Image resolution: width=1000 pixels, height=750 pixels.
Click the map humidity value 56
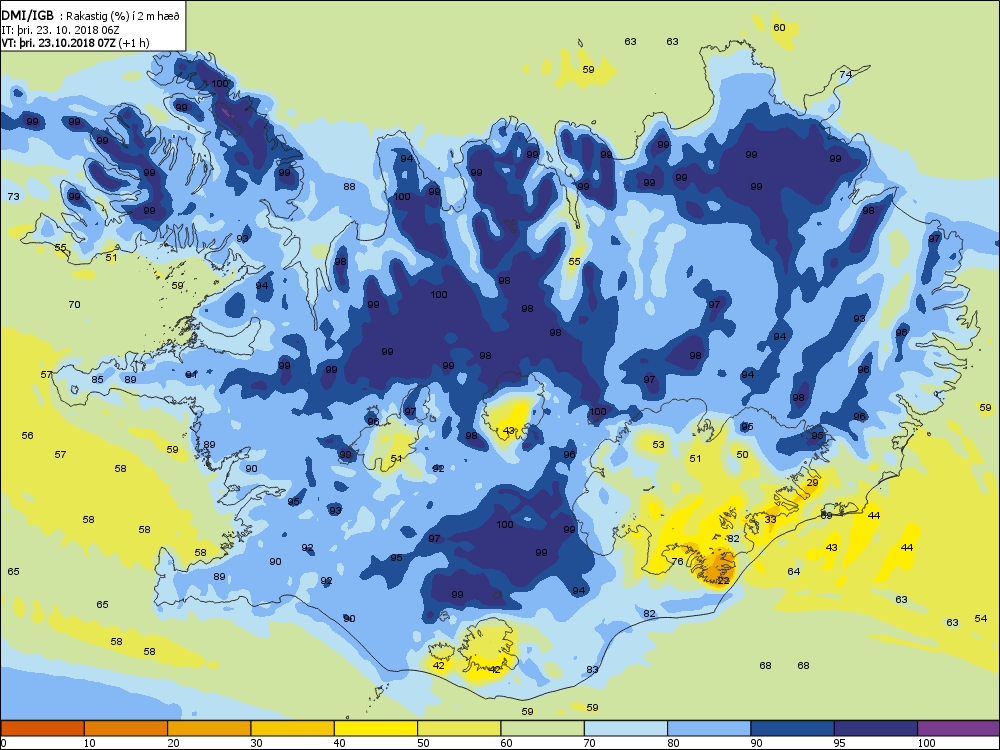point(27,436)
